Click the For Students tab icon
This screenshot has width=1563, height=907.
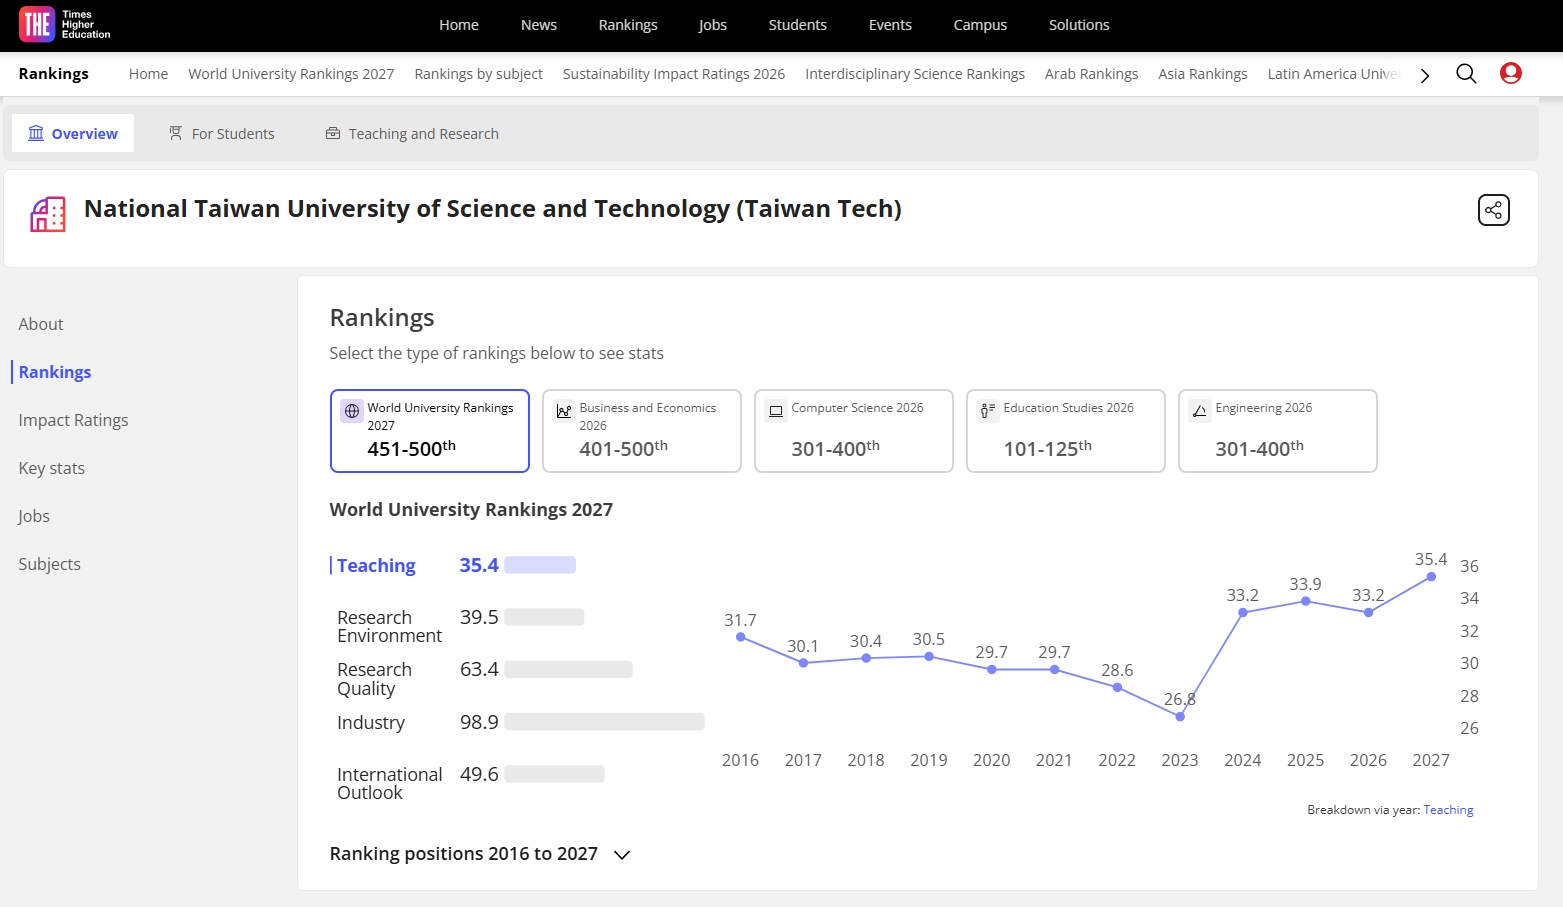coord(176,133)
